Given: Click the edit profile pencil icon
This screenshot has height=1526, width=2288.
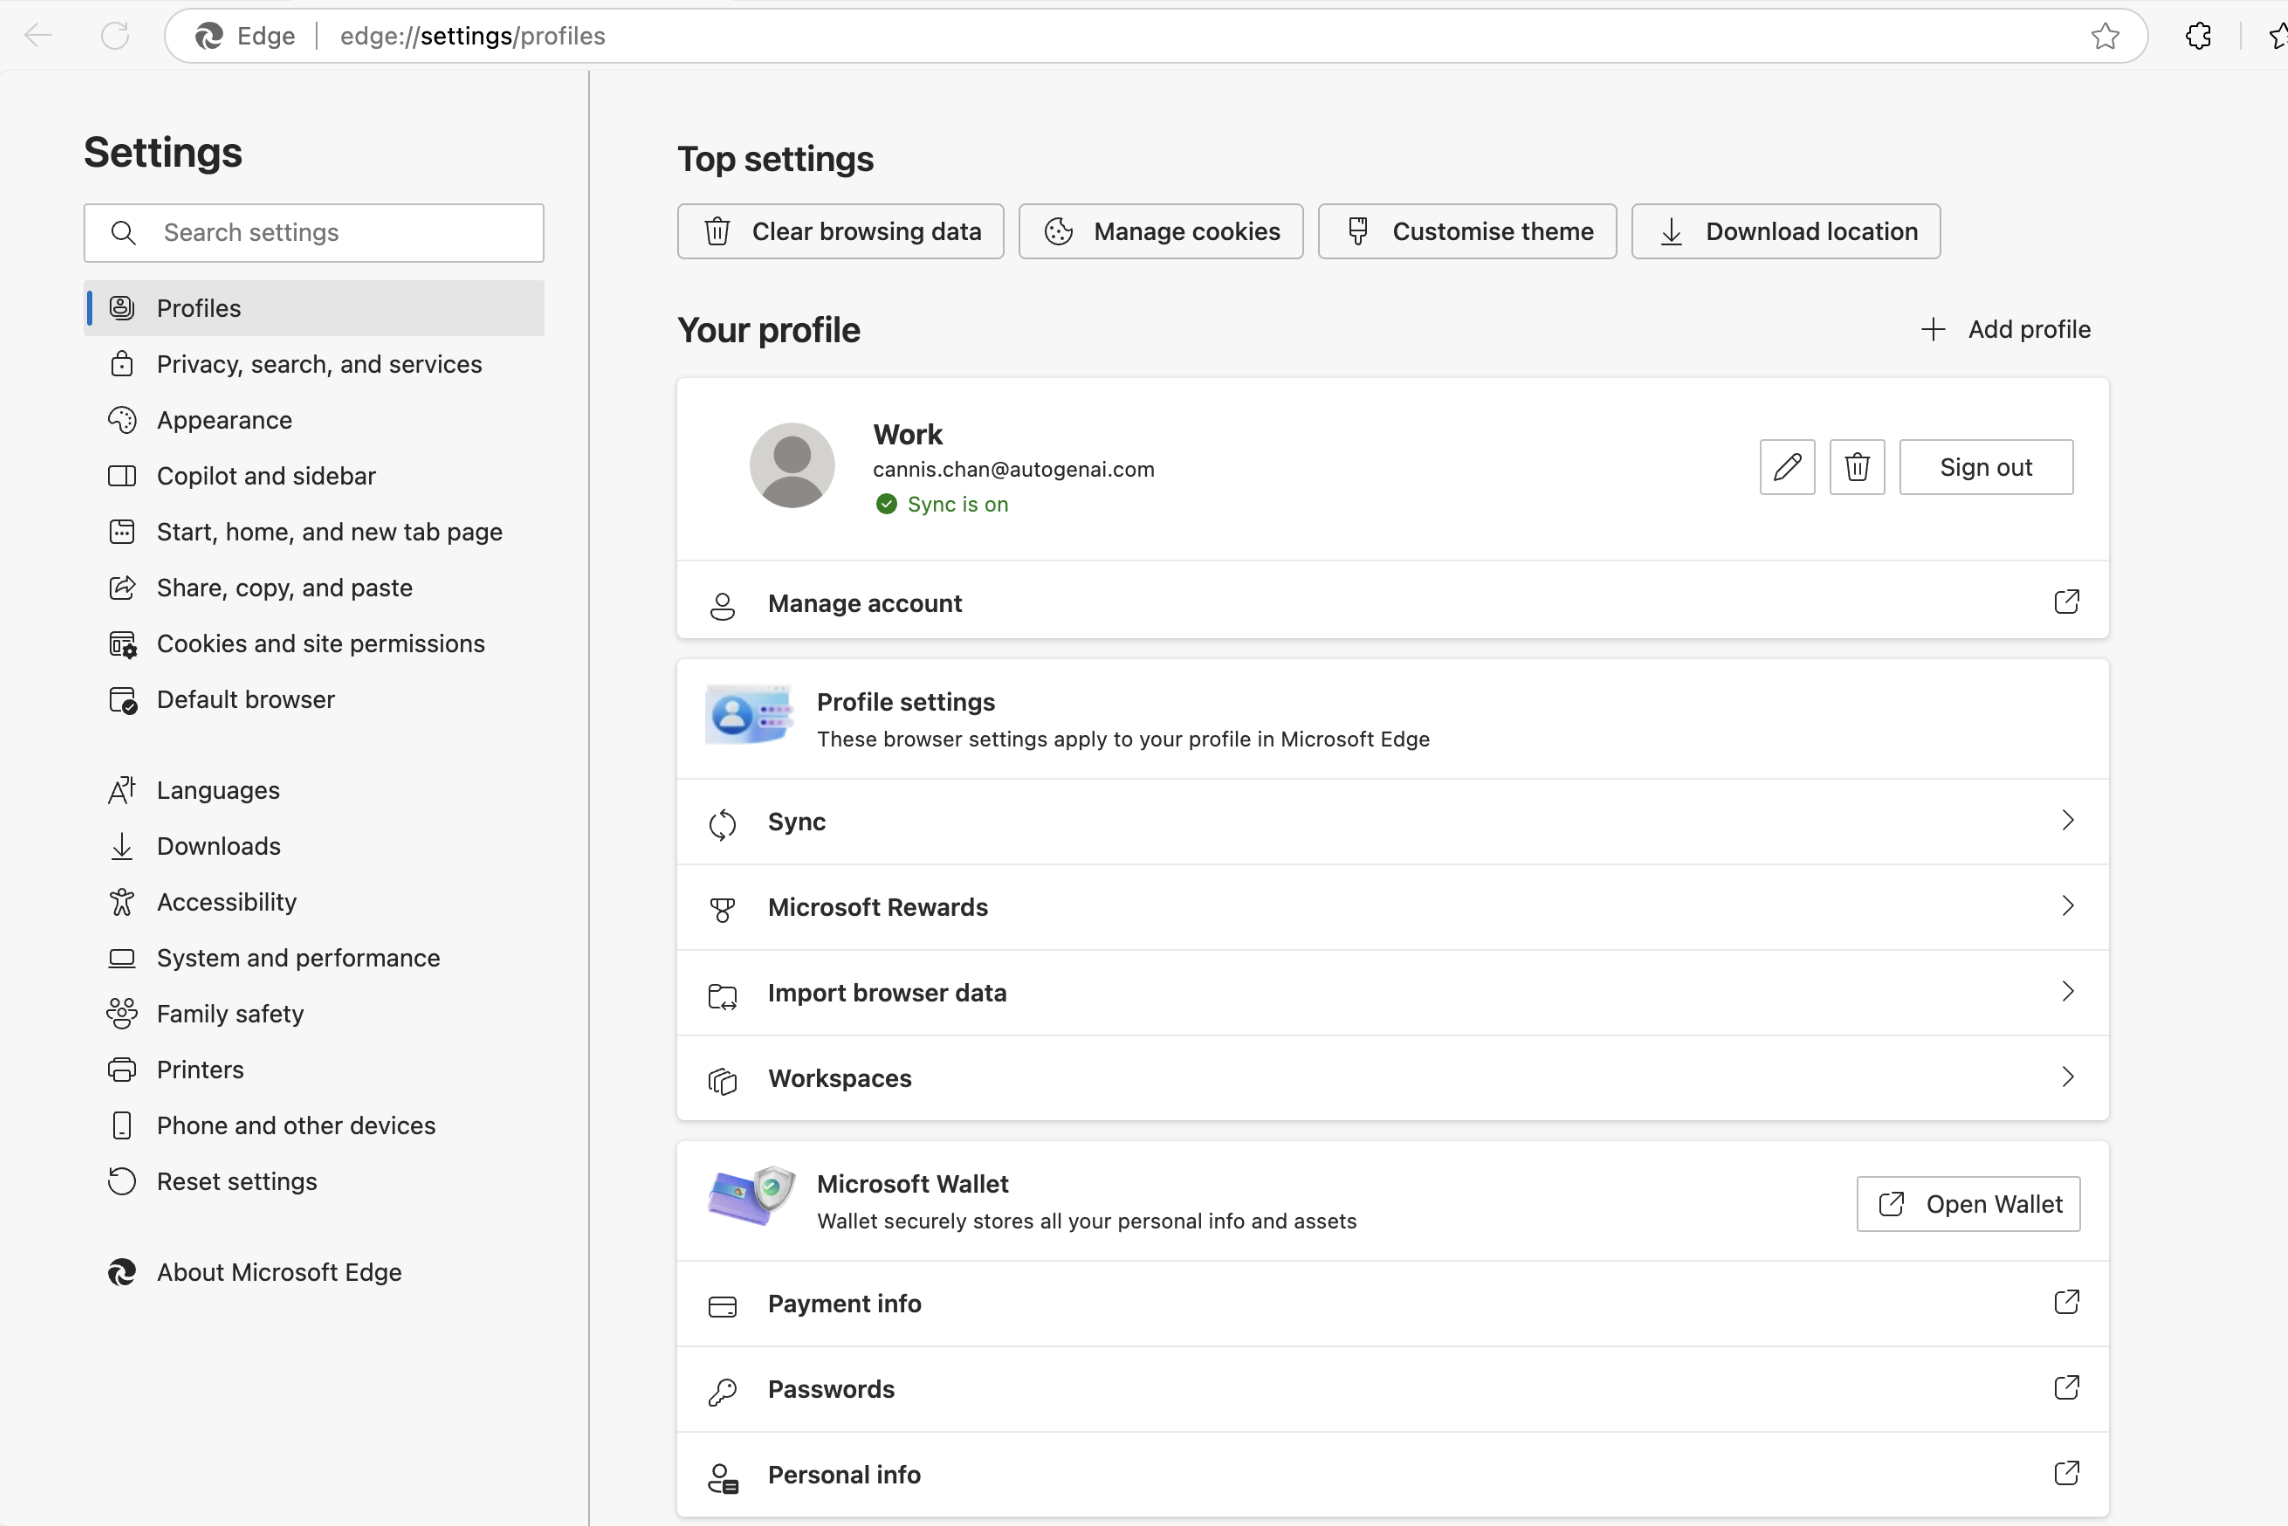Looking at the screenshot, I should (1787, 467).
